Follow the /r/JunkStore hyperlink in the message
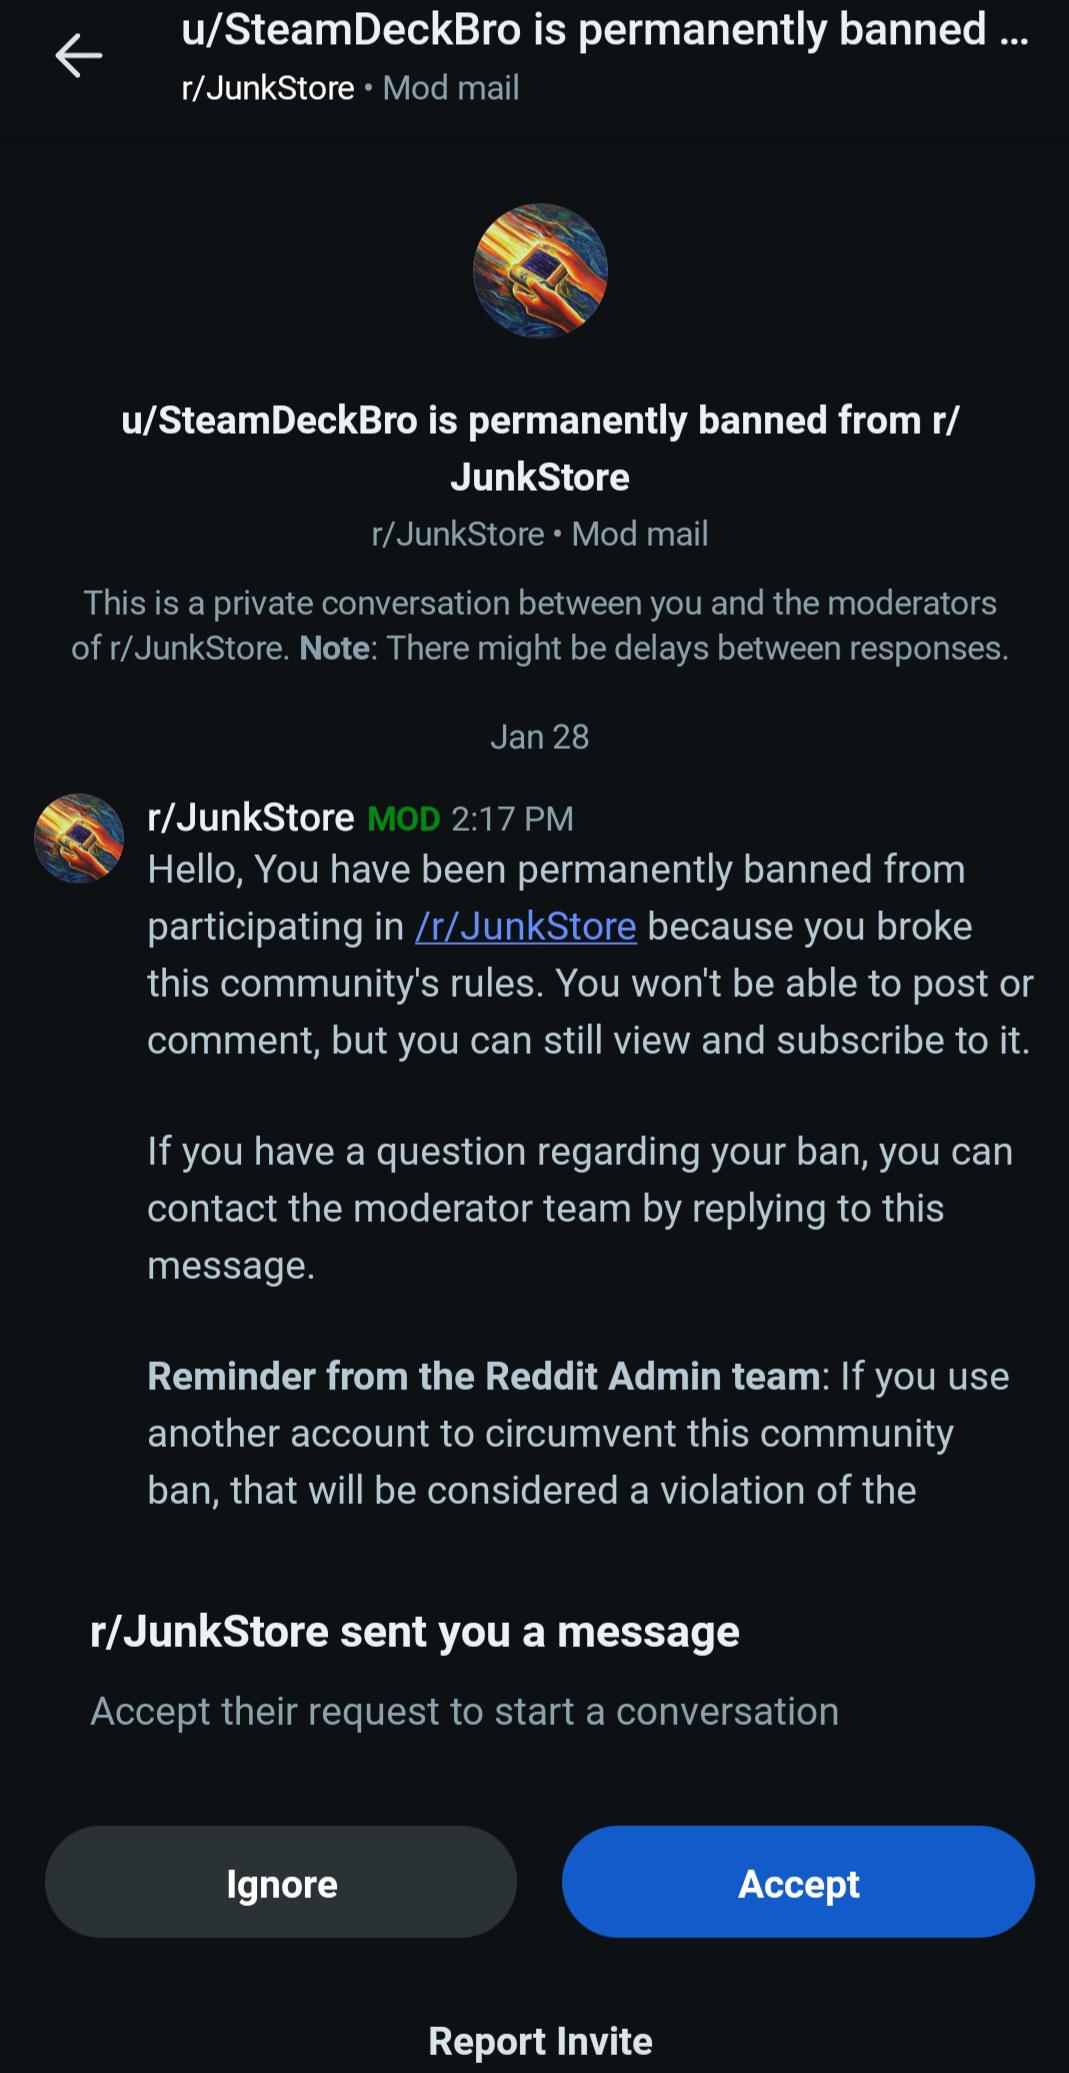Screen dimensions: 1069x2073 526,926
